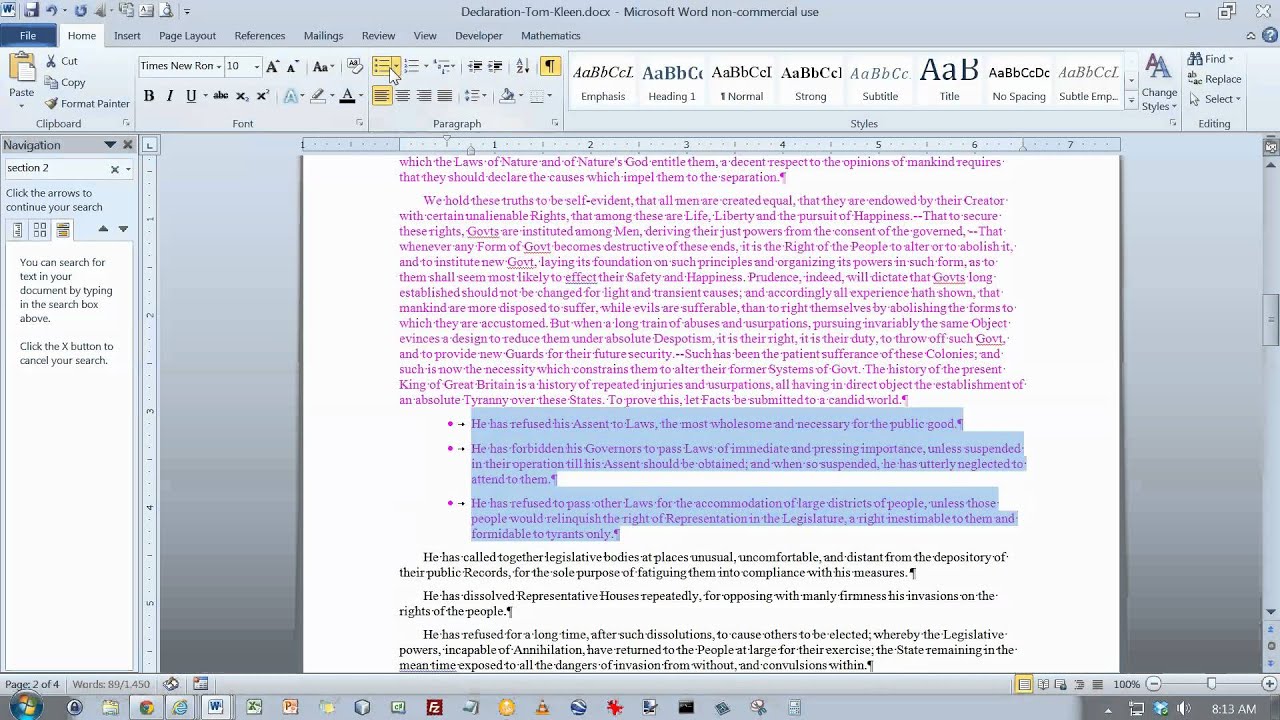The height and width of the screenshot is (720, 1280).
Task: Toggle the Bullets list button
Action: (381, 66)
